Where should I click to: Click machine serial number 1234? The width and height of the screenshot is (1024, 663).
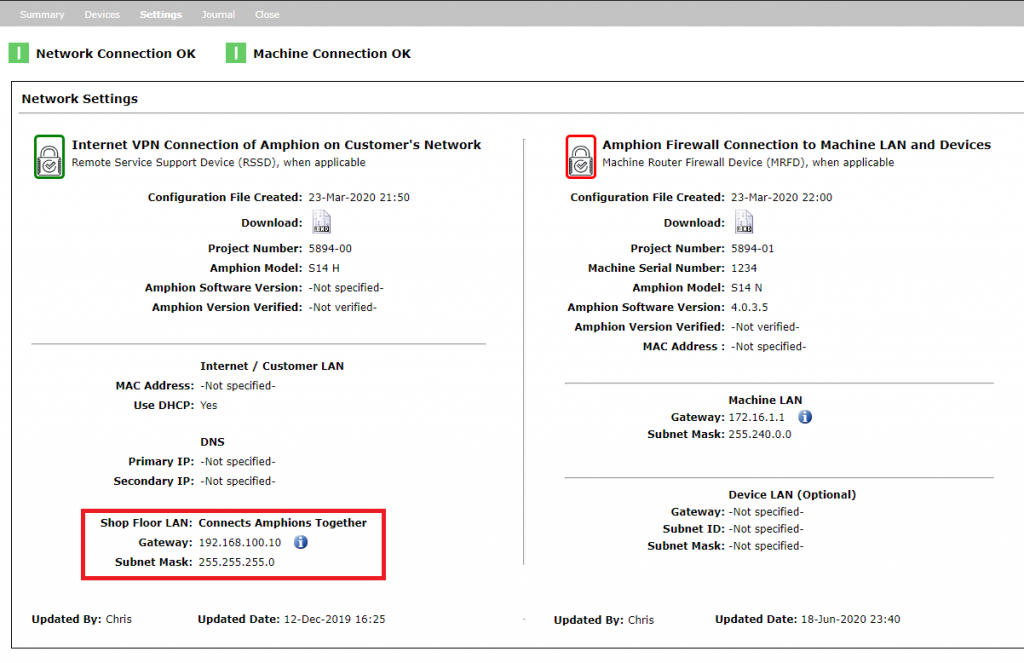744,268
